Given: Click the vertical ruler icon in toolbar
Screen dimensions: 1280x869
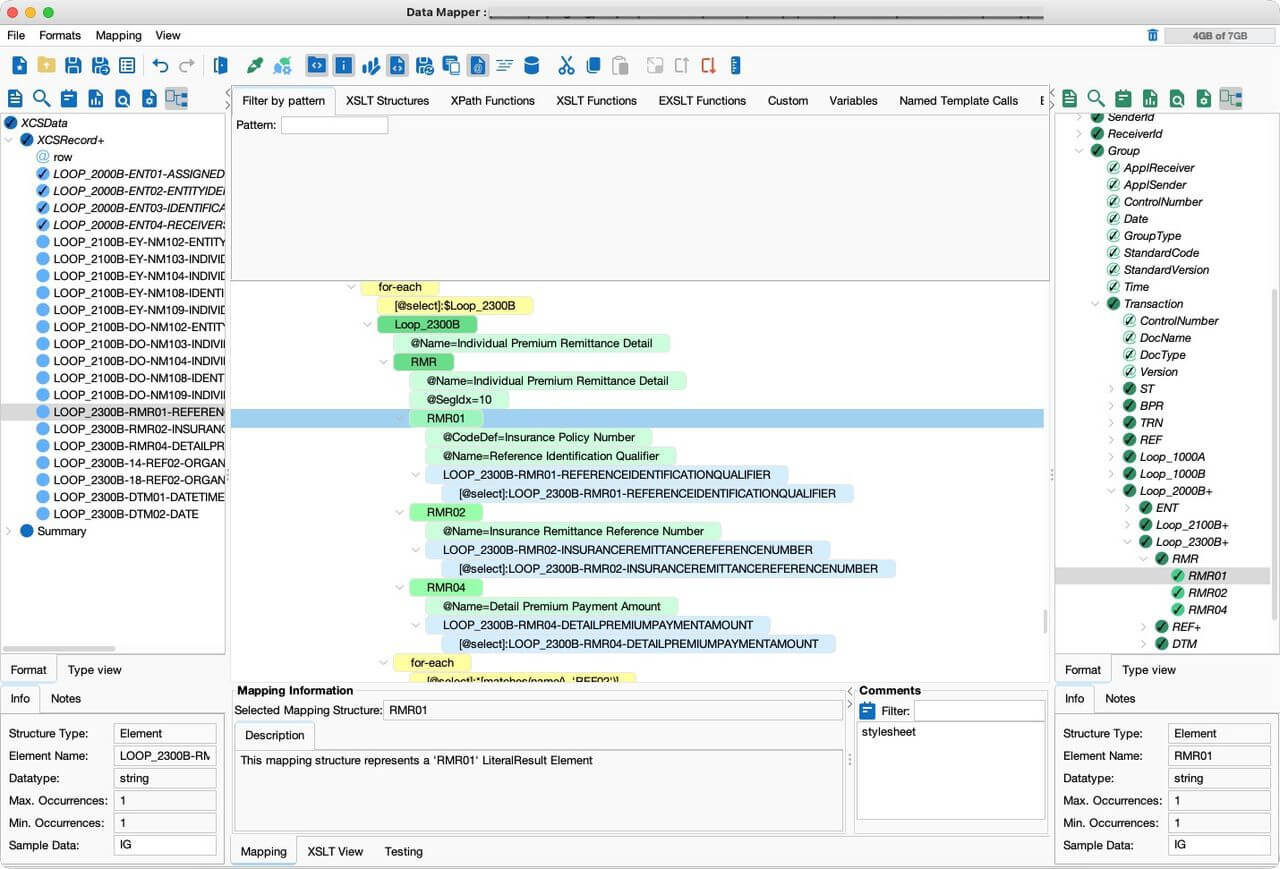Looking at the screenshot, I should [735, 66].
